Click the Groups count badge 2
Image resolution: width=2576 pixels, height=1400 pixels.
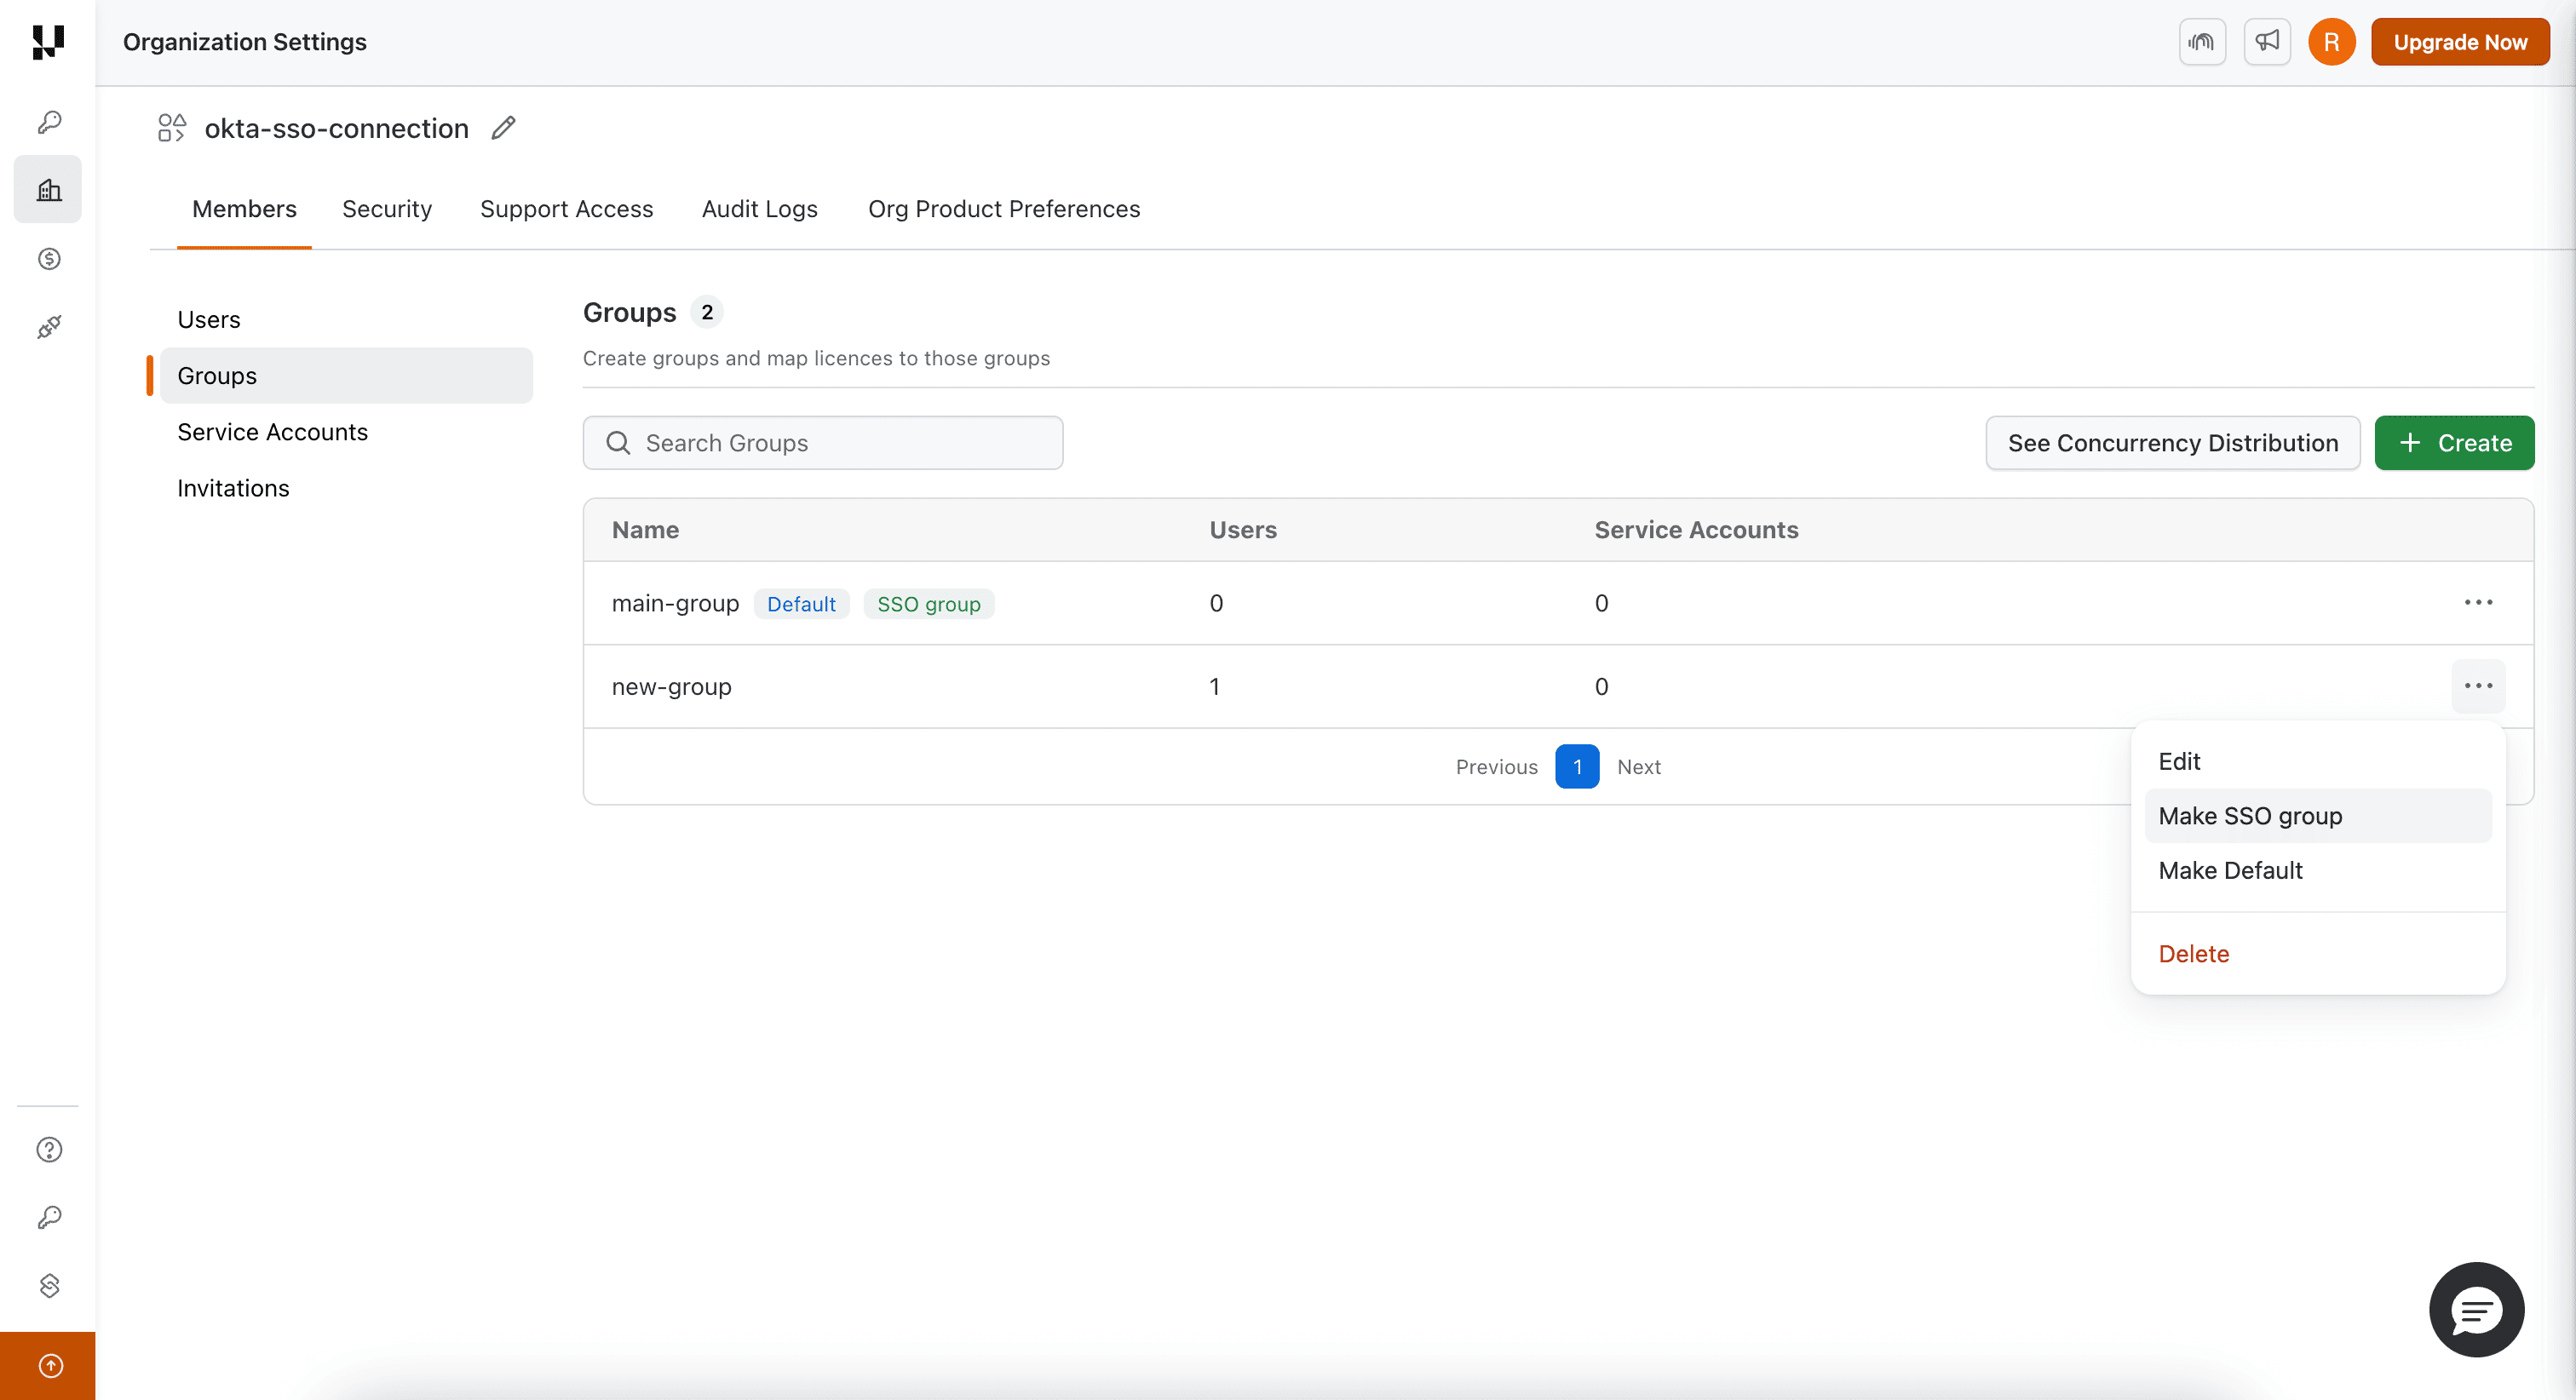click(706, 313)
